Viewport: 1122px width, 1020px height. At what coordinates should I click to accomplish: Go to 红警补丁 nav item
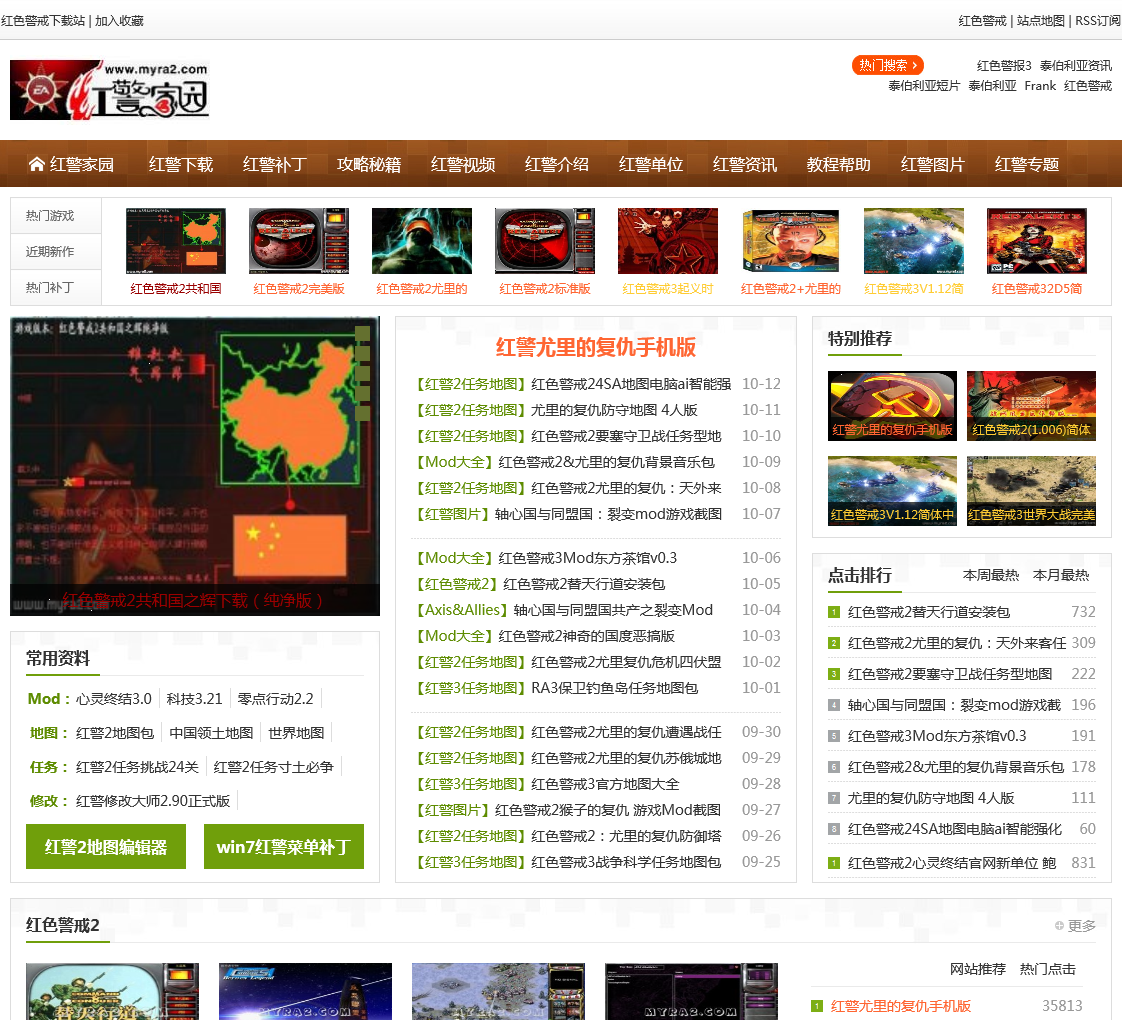(275, 165)
